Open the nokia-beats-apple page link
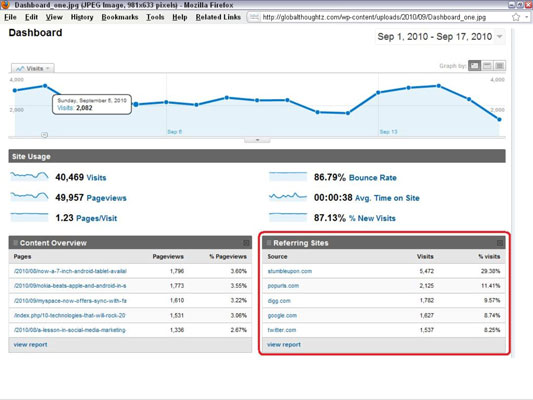533x400 pixels. (70, 285)
